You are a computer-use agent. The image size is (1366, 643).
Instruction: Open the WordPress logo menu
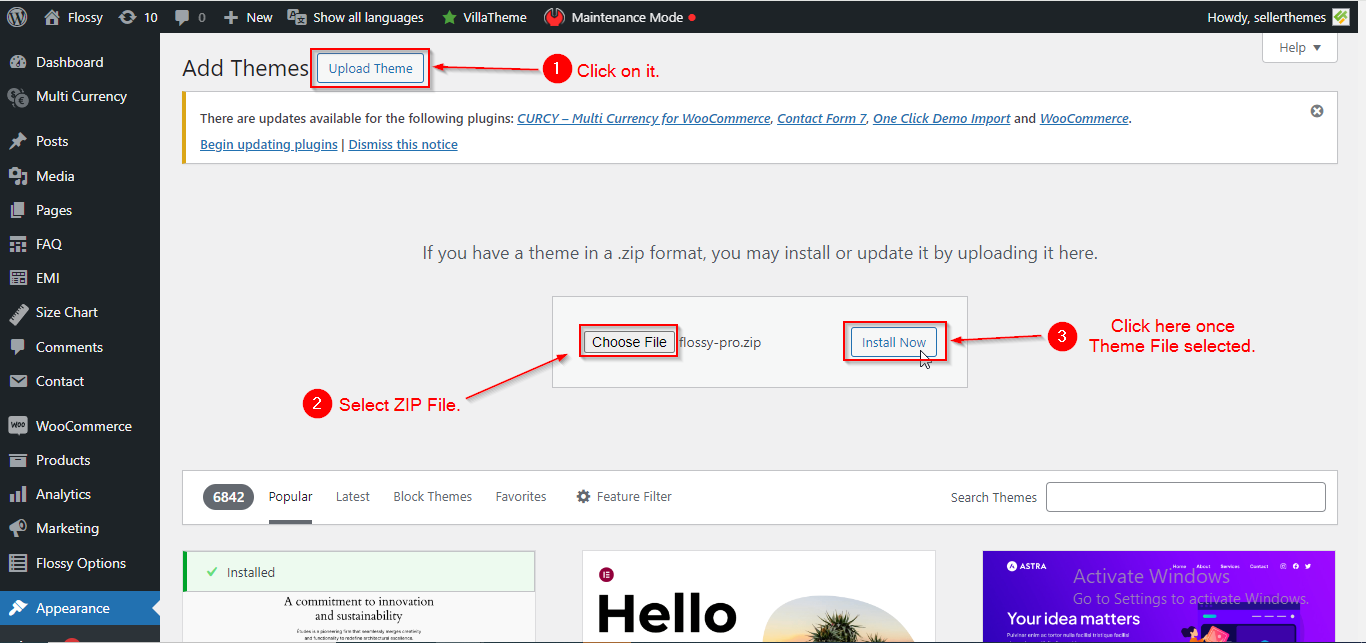pyautogui.click(x=17, y=17)
